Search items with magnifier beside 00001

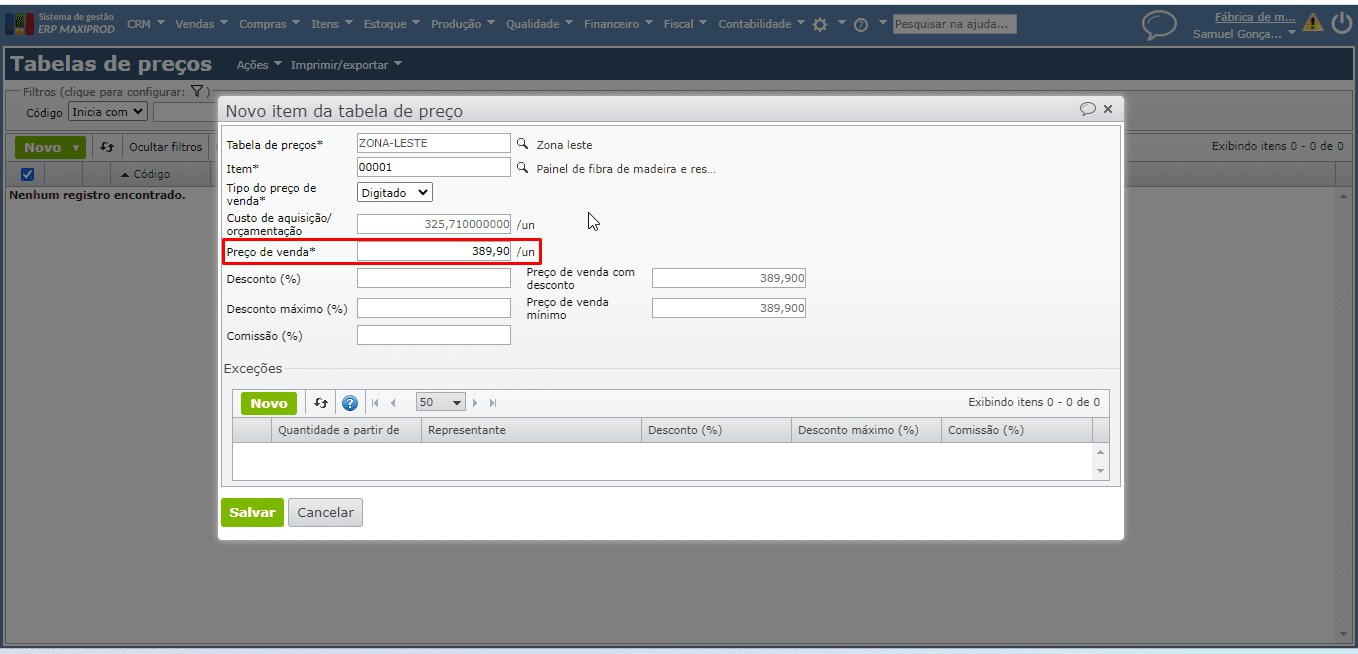pyautogui.click(x=522, y=168)
